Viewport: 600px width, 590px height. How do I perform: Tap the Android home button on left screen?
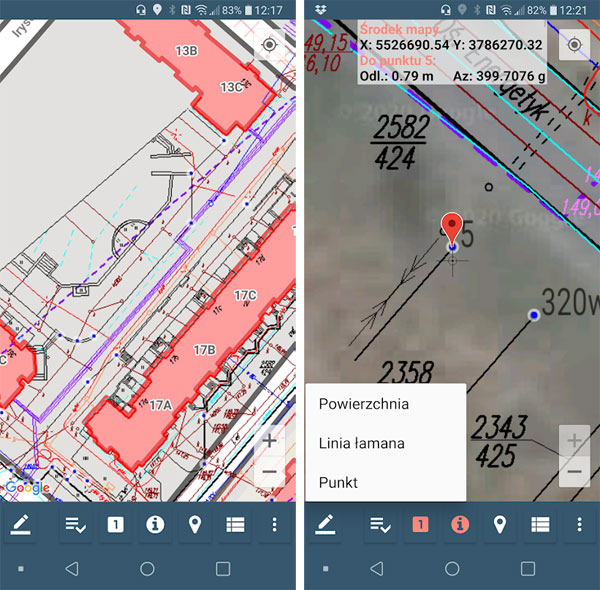(x=147, y=569)
